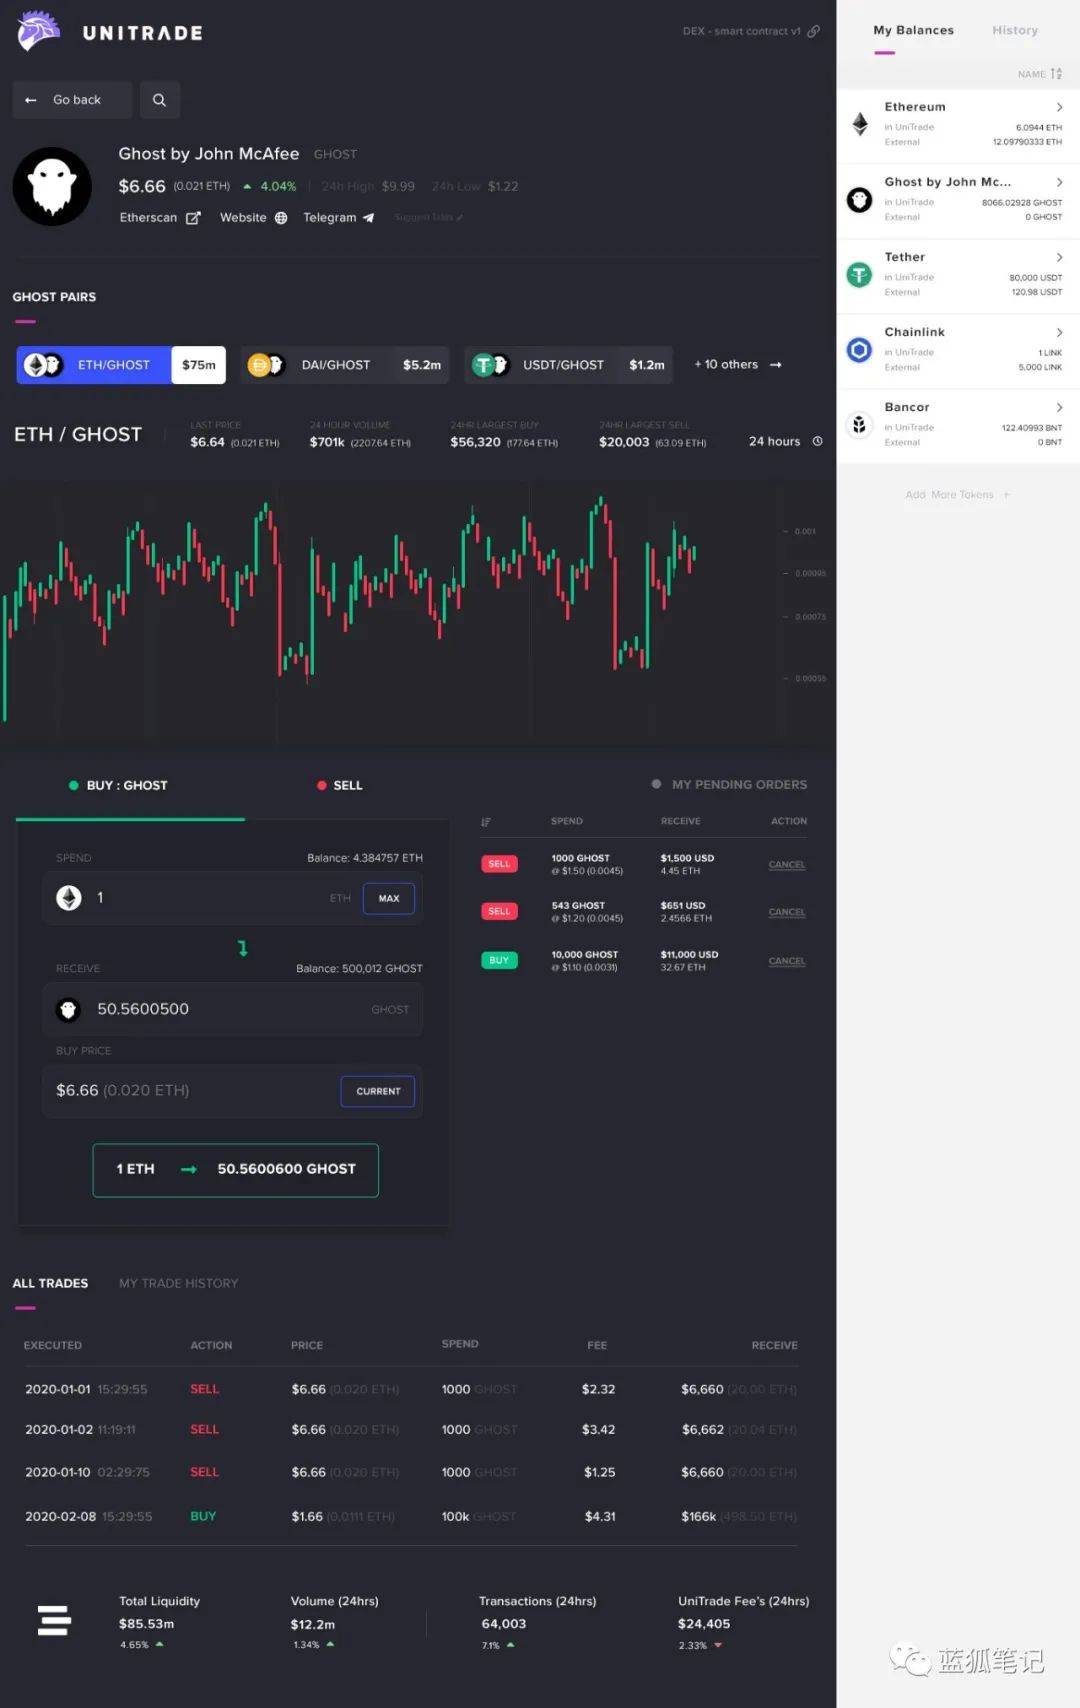
Task: Click the USDT/GHOST pair coin icons
Action: click(491, 365)
